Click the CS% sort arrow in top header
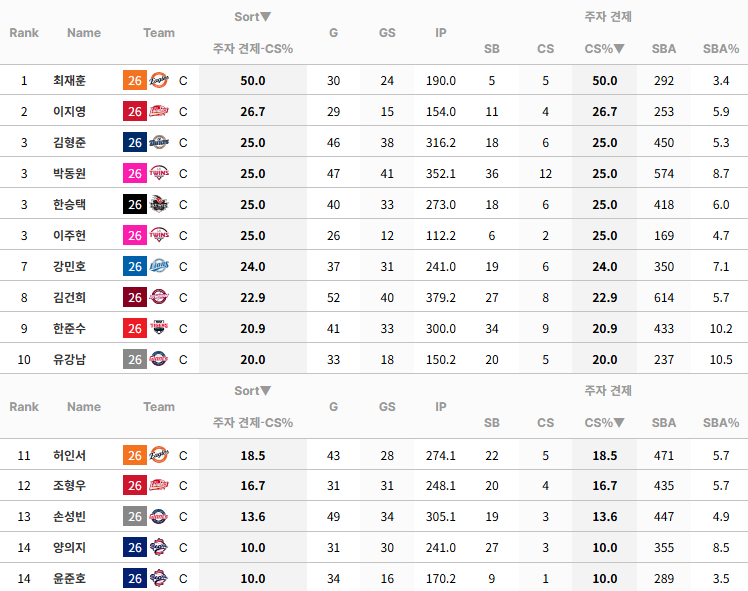The image size is (748, 591). (x=619, y=48)
